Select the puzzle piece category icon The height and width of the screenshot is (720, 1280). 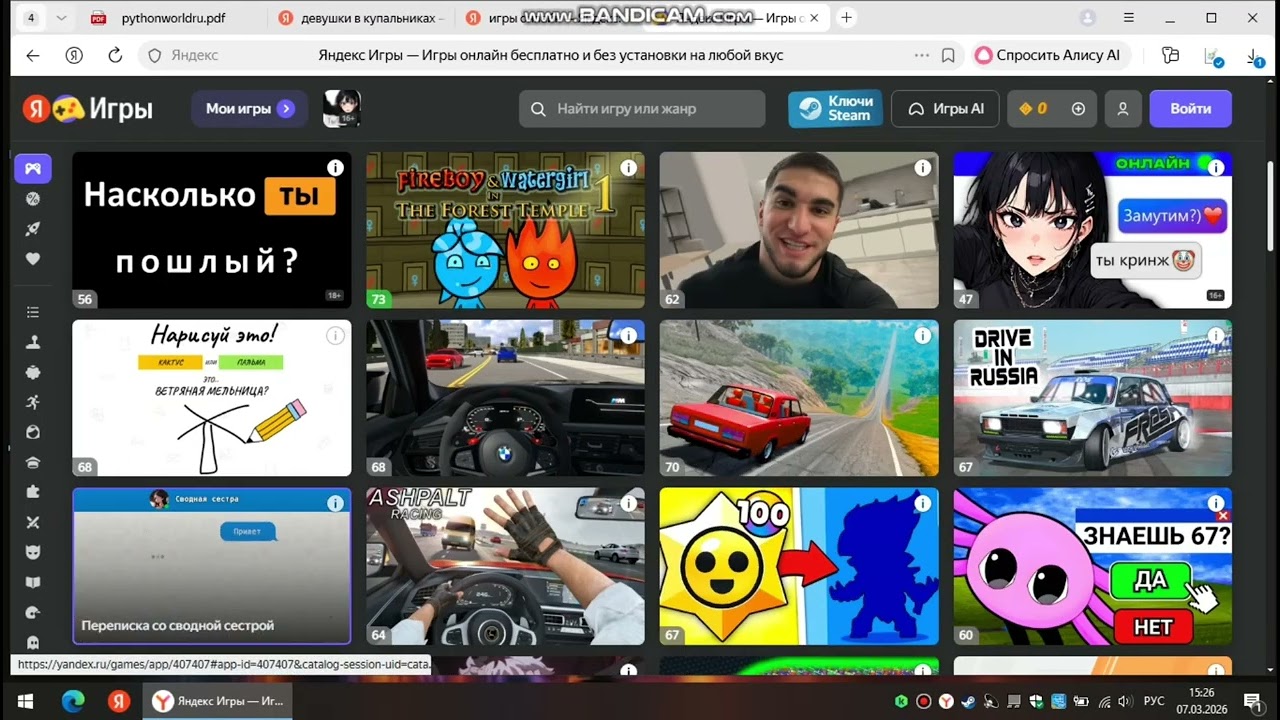tap(33, 491)
